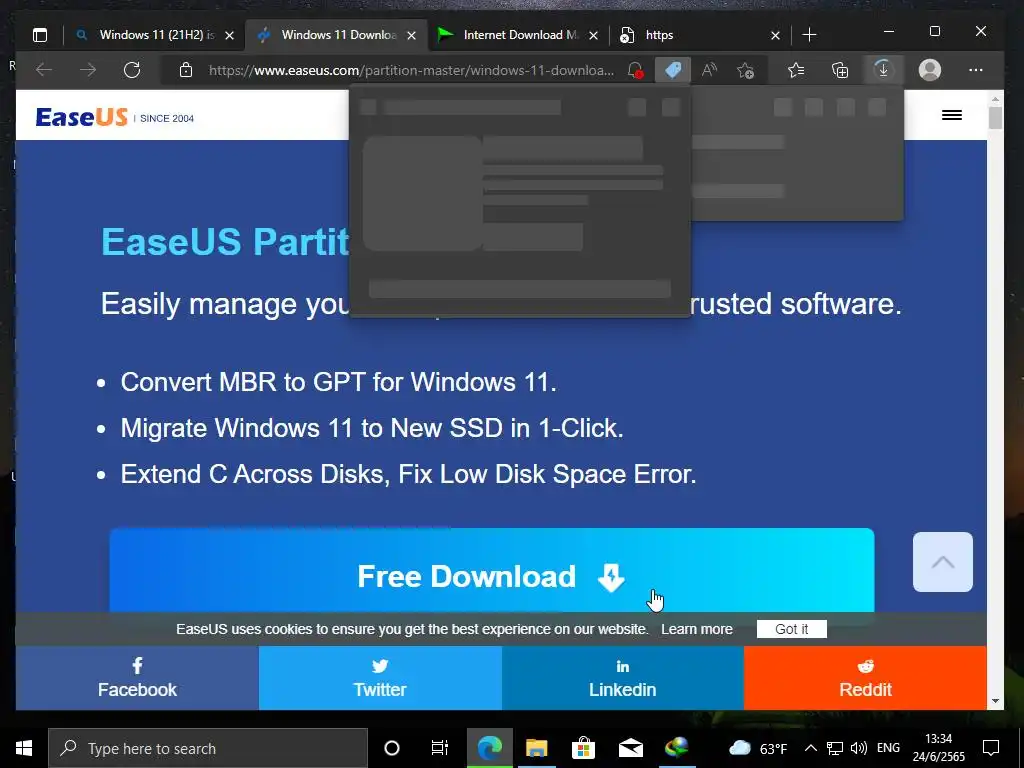This screenshot has height=768, width=1024.
Task: Open Edge Settings and more menu
Action: [x=976, y=70]
